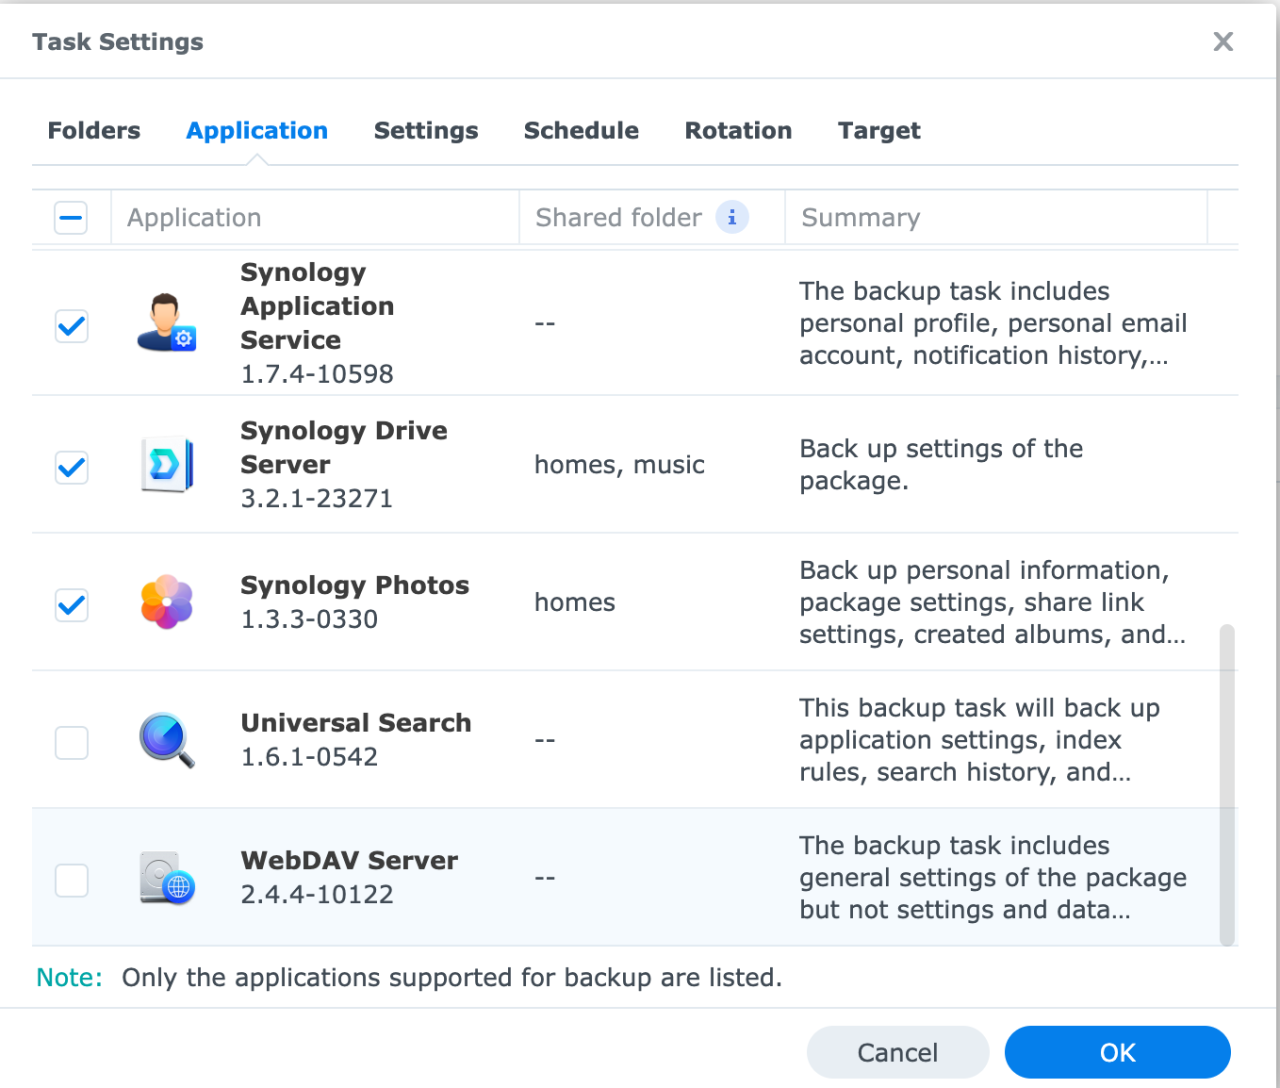Dismiss the dialog using Cancel
This screenshot has width=1280, height=1088.
click(897, 1052)
